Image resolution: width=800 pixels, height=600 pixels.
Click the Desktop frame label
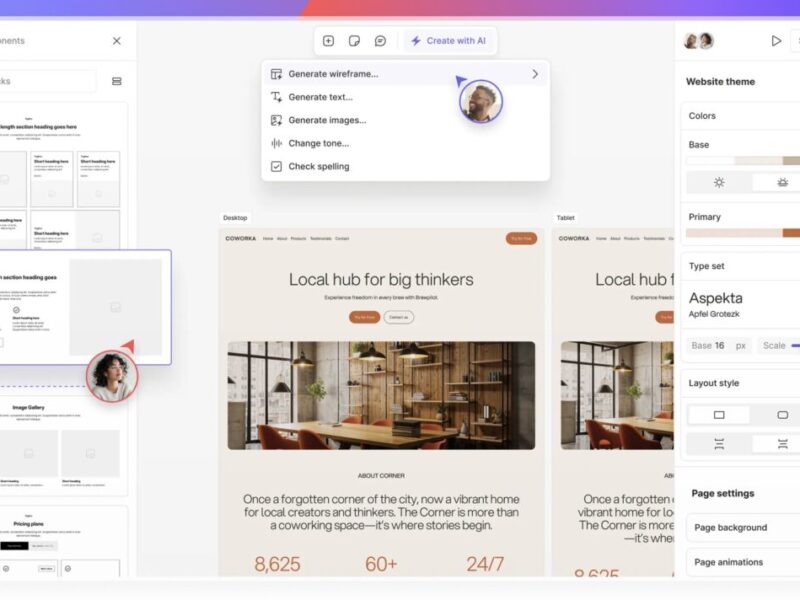[x=235, y=218]
